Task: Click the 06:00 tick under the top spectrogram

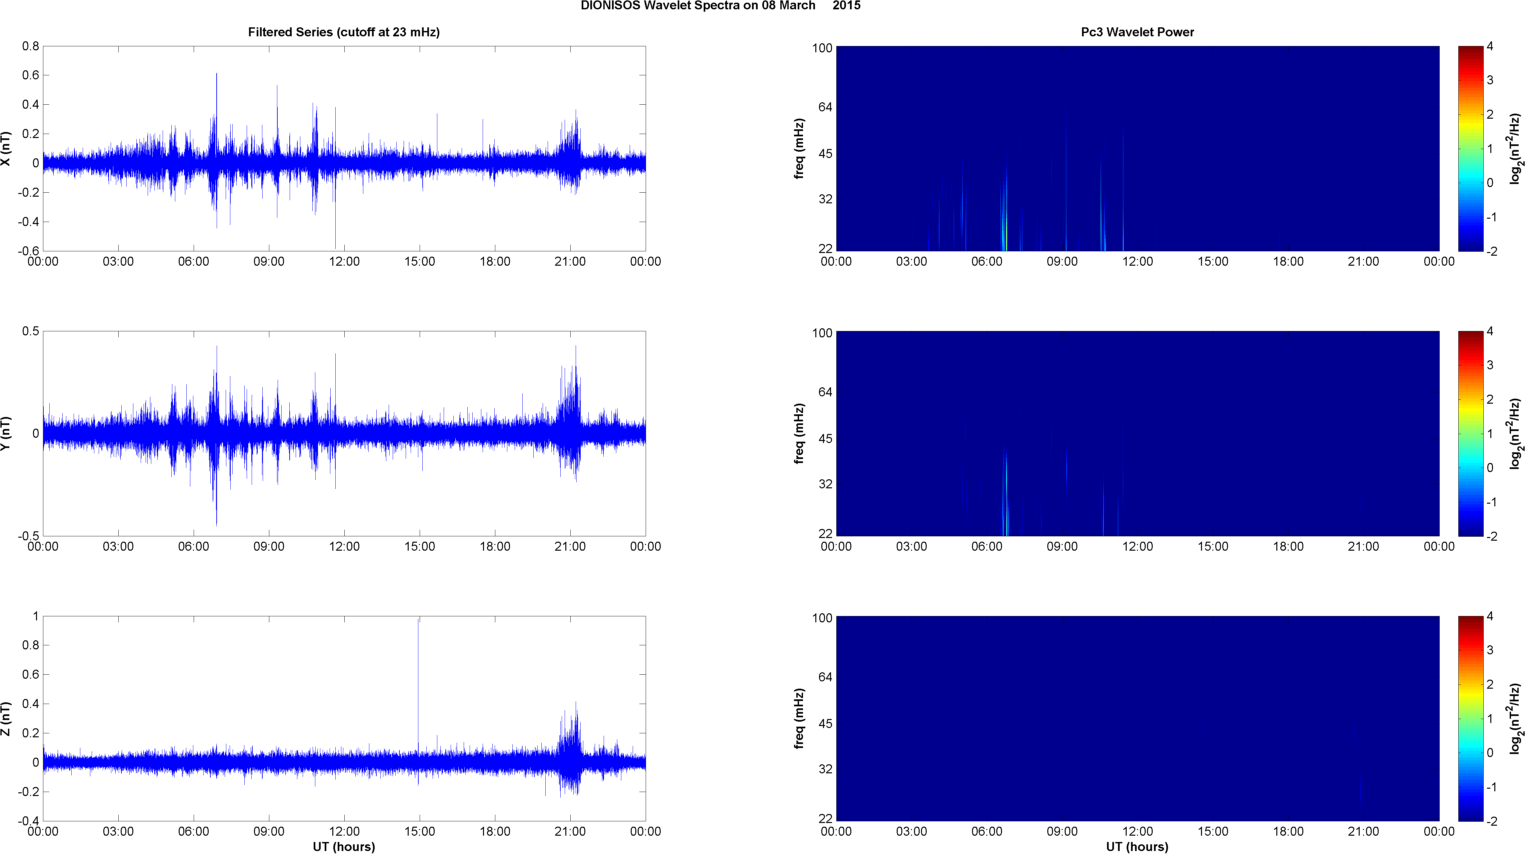Action: [987, 262]
